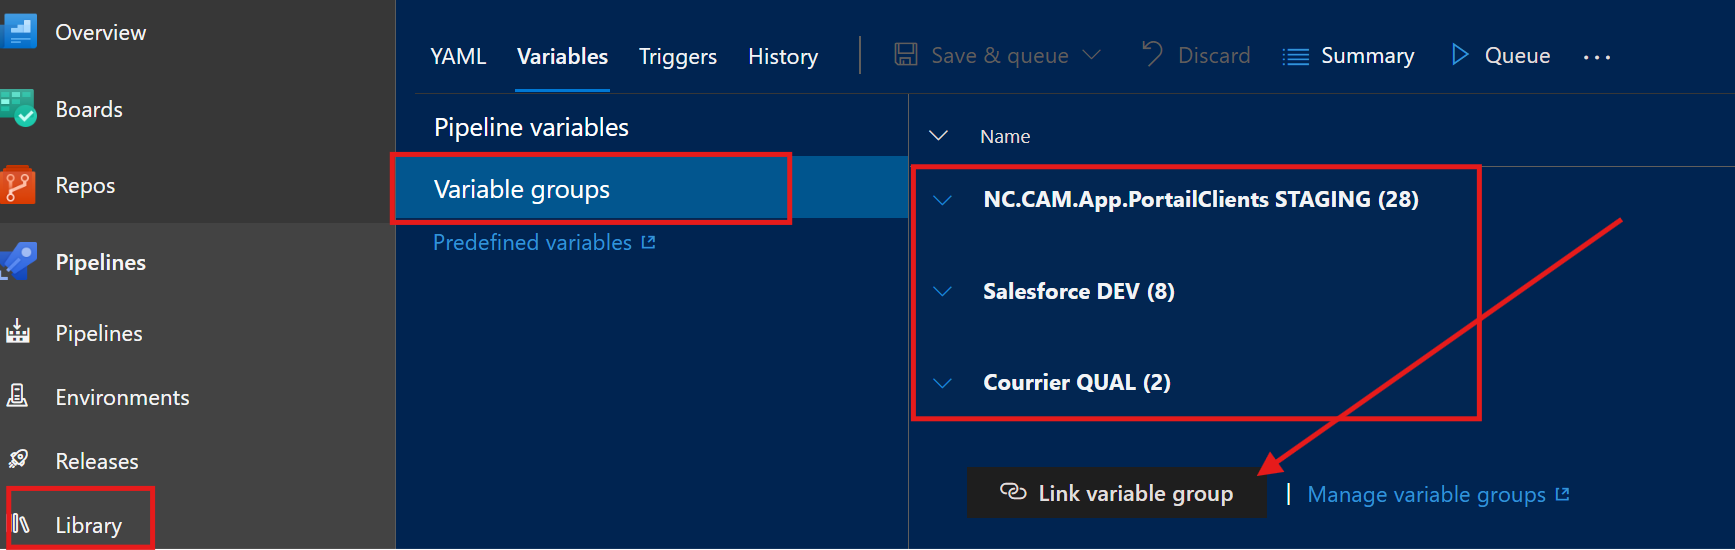Expand NC.CAM.App.PortailClients STAGING group
Image resolution: width=1735 pixels, height=550 pixels.
click(x=942, y=200)
